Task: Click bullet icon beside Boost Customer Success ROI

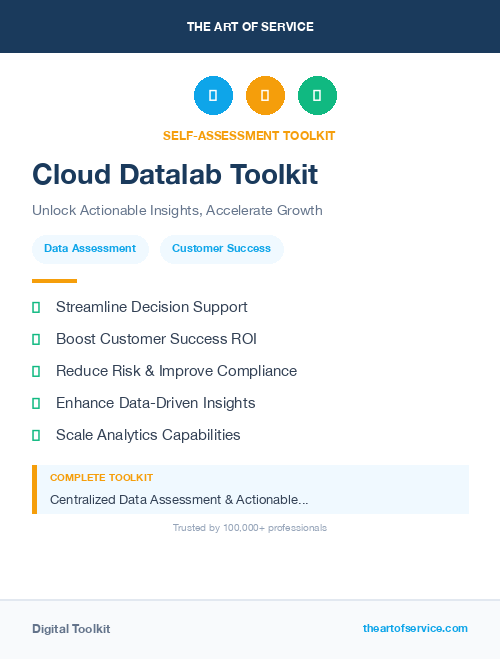Action: point(36,340)
